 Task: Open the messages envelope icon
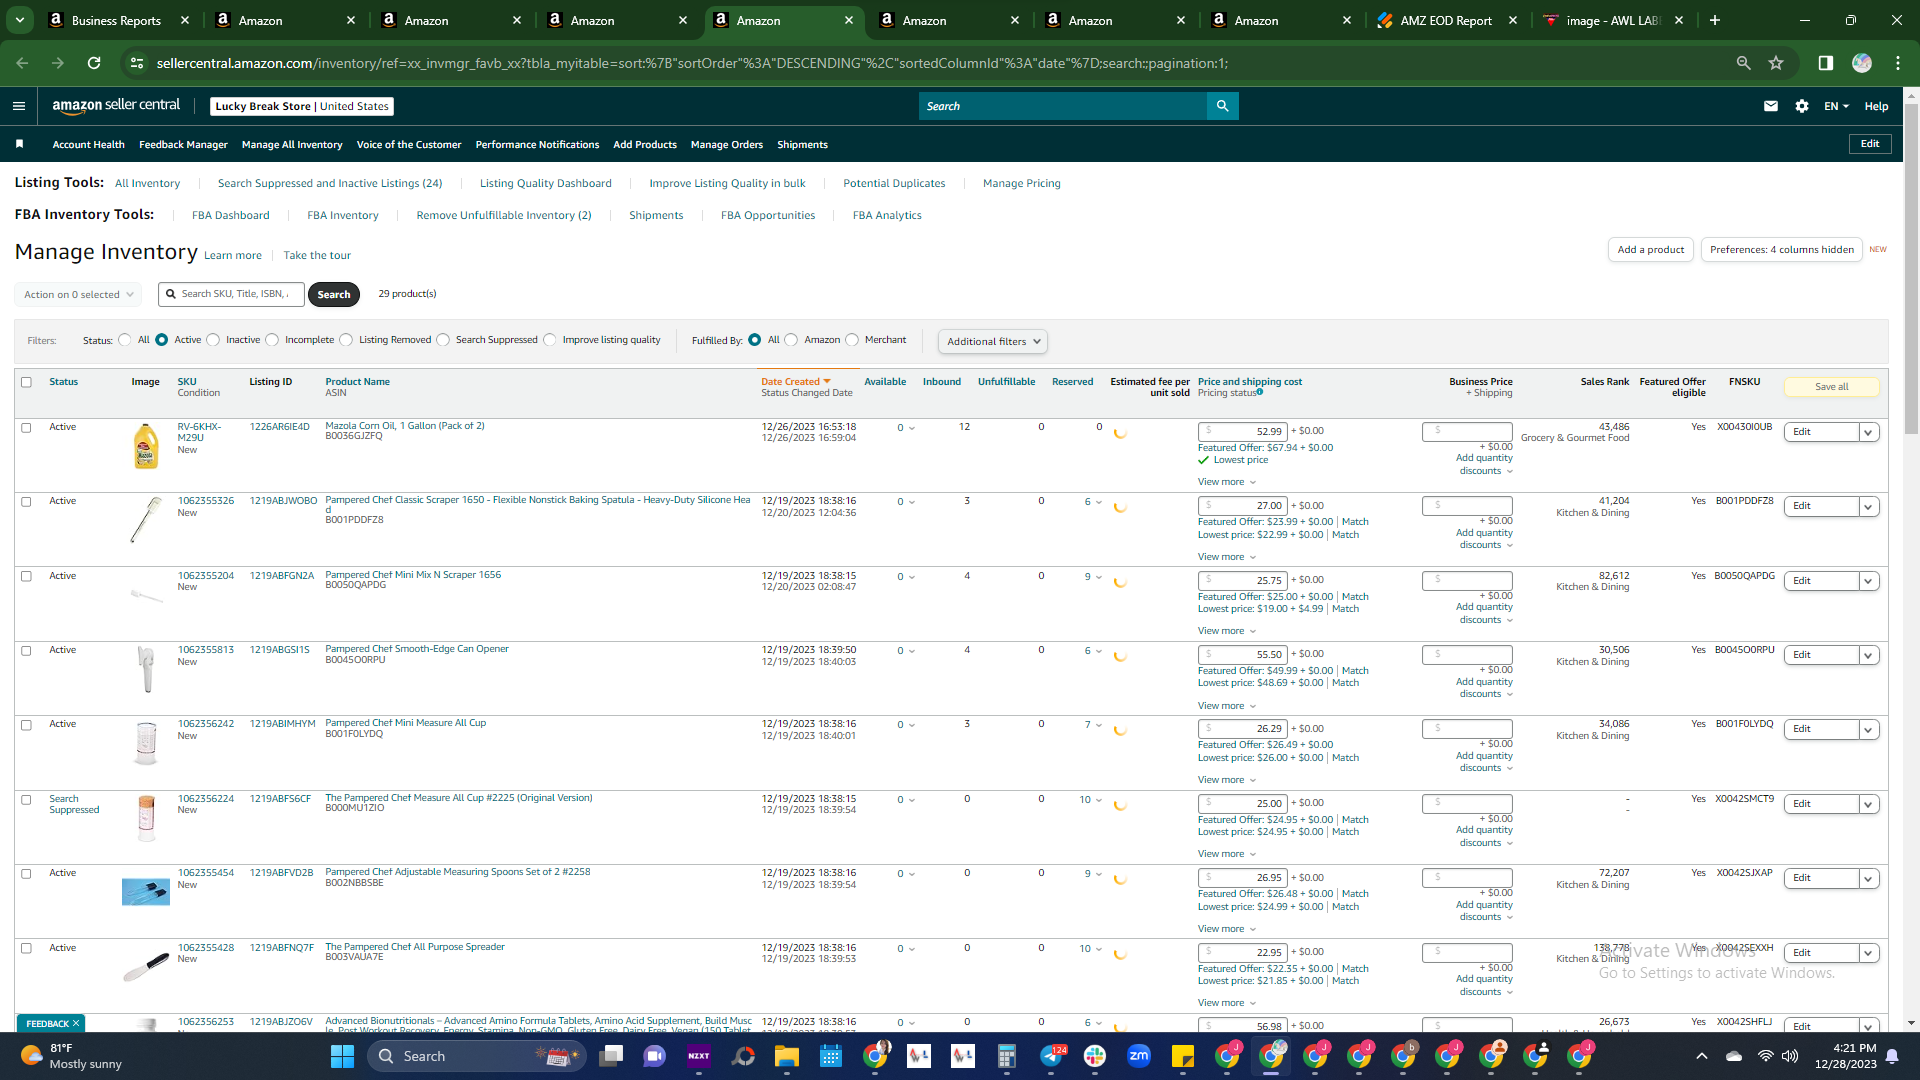pyautogui.click(x=1771, y=106)
